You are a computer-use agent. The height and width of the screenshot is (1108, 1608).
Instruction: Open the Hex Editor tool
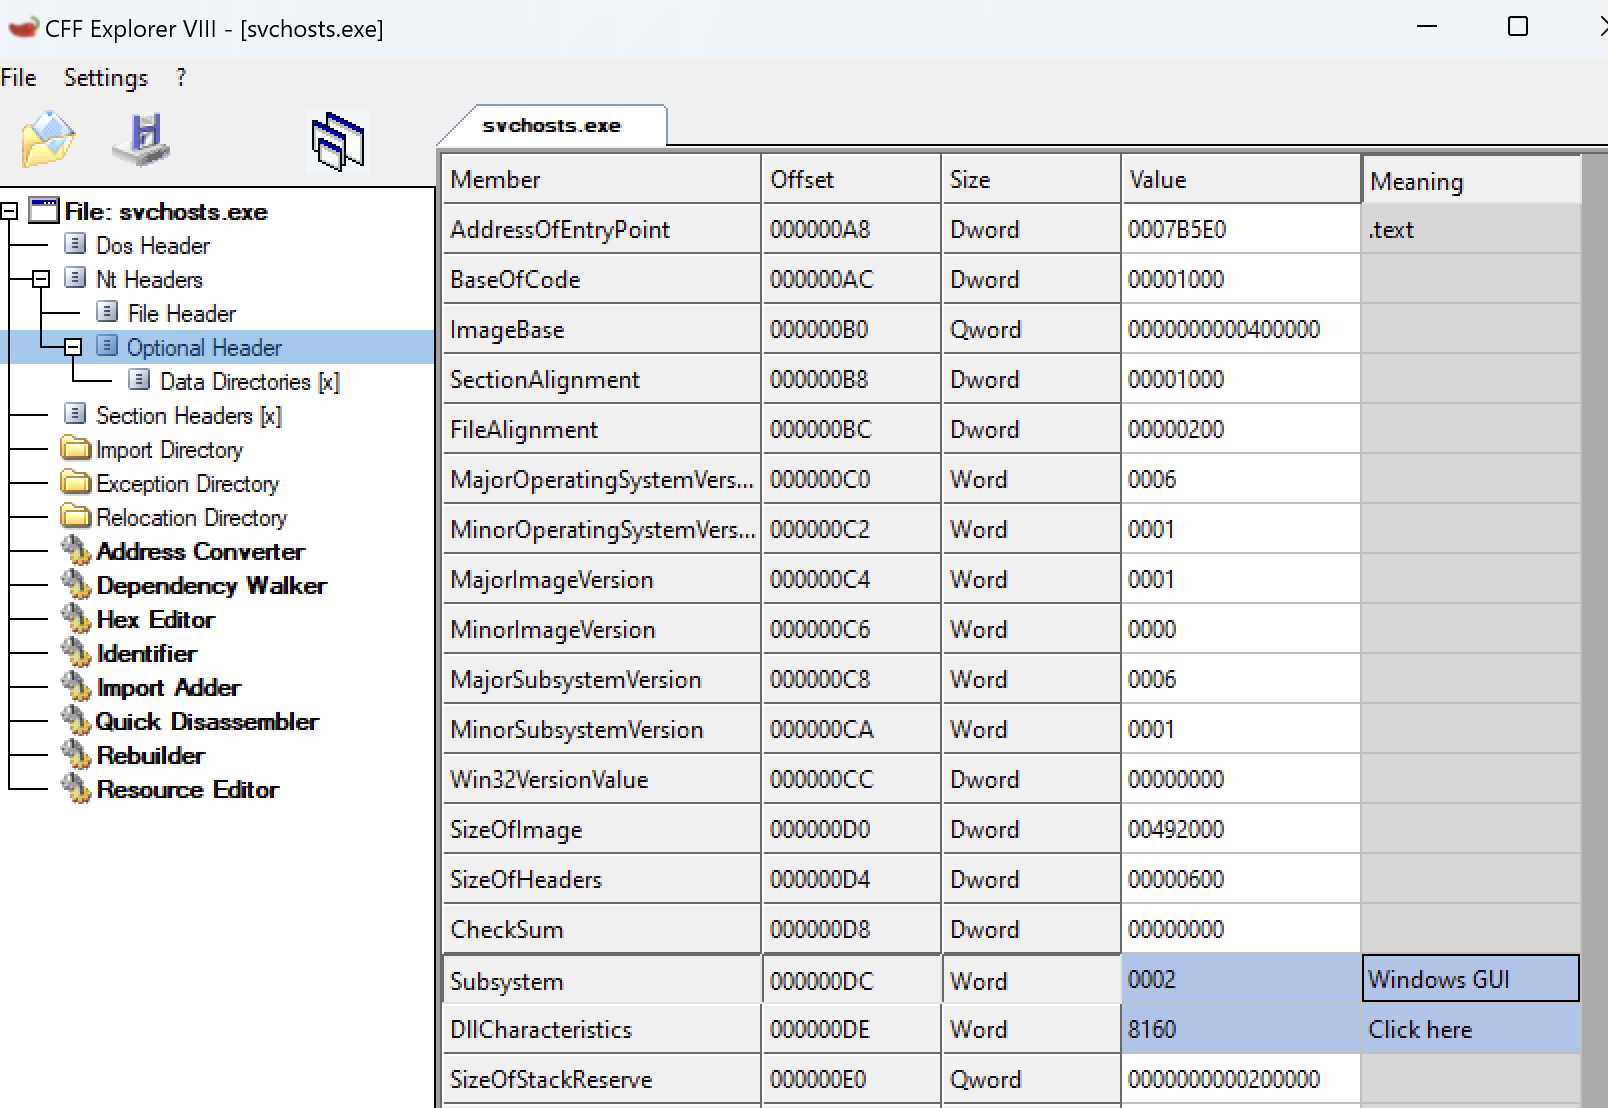tap(155, 619)
